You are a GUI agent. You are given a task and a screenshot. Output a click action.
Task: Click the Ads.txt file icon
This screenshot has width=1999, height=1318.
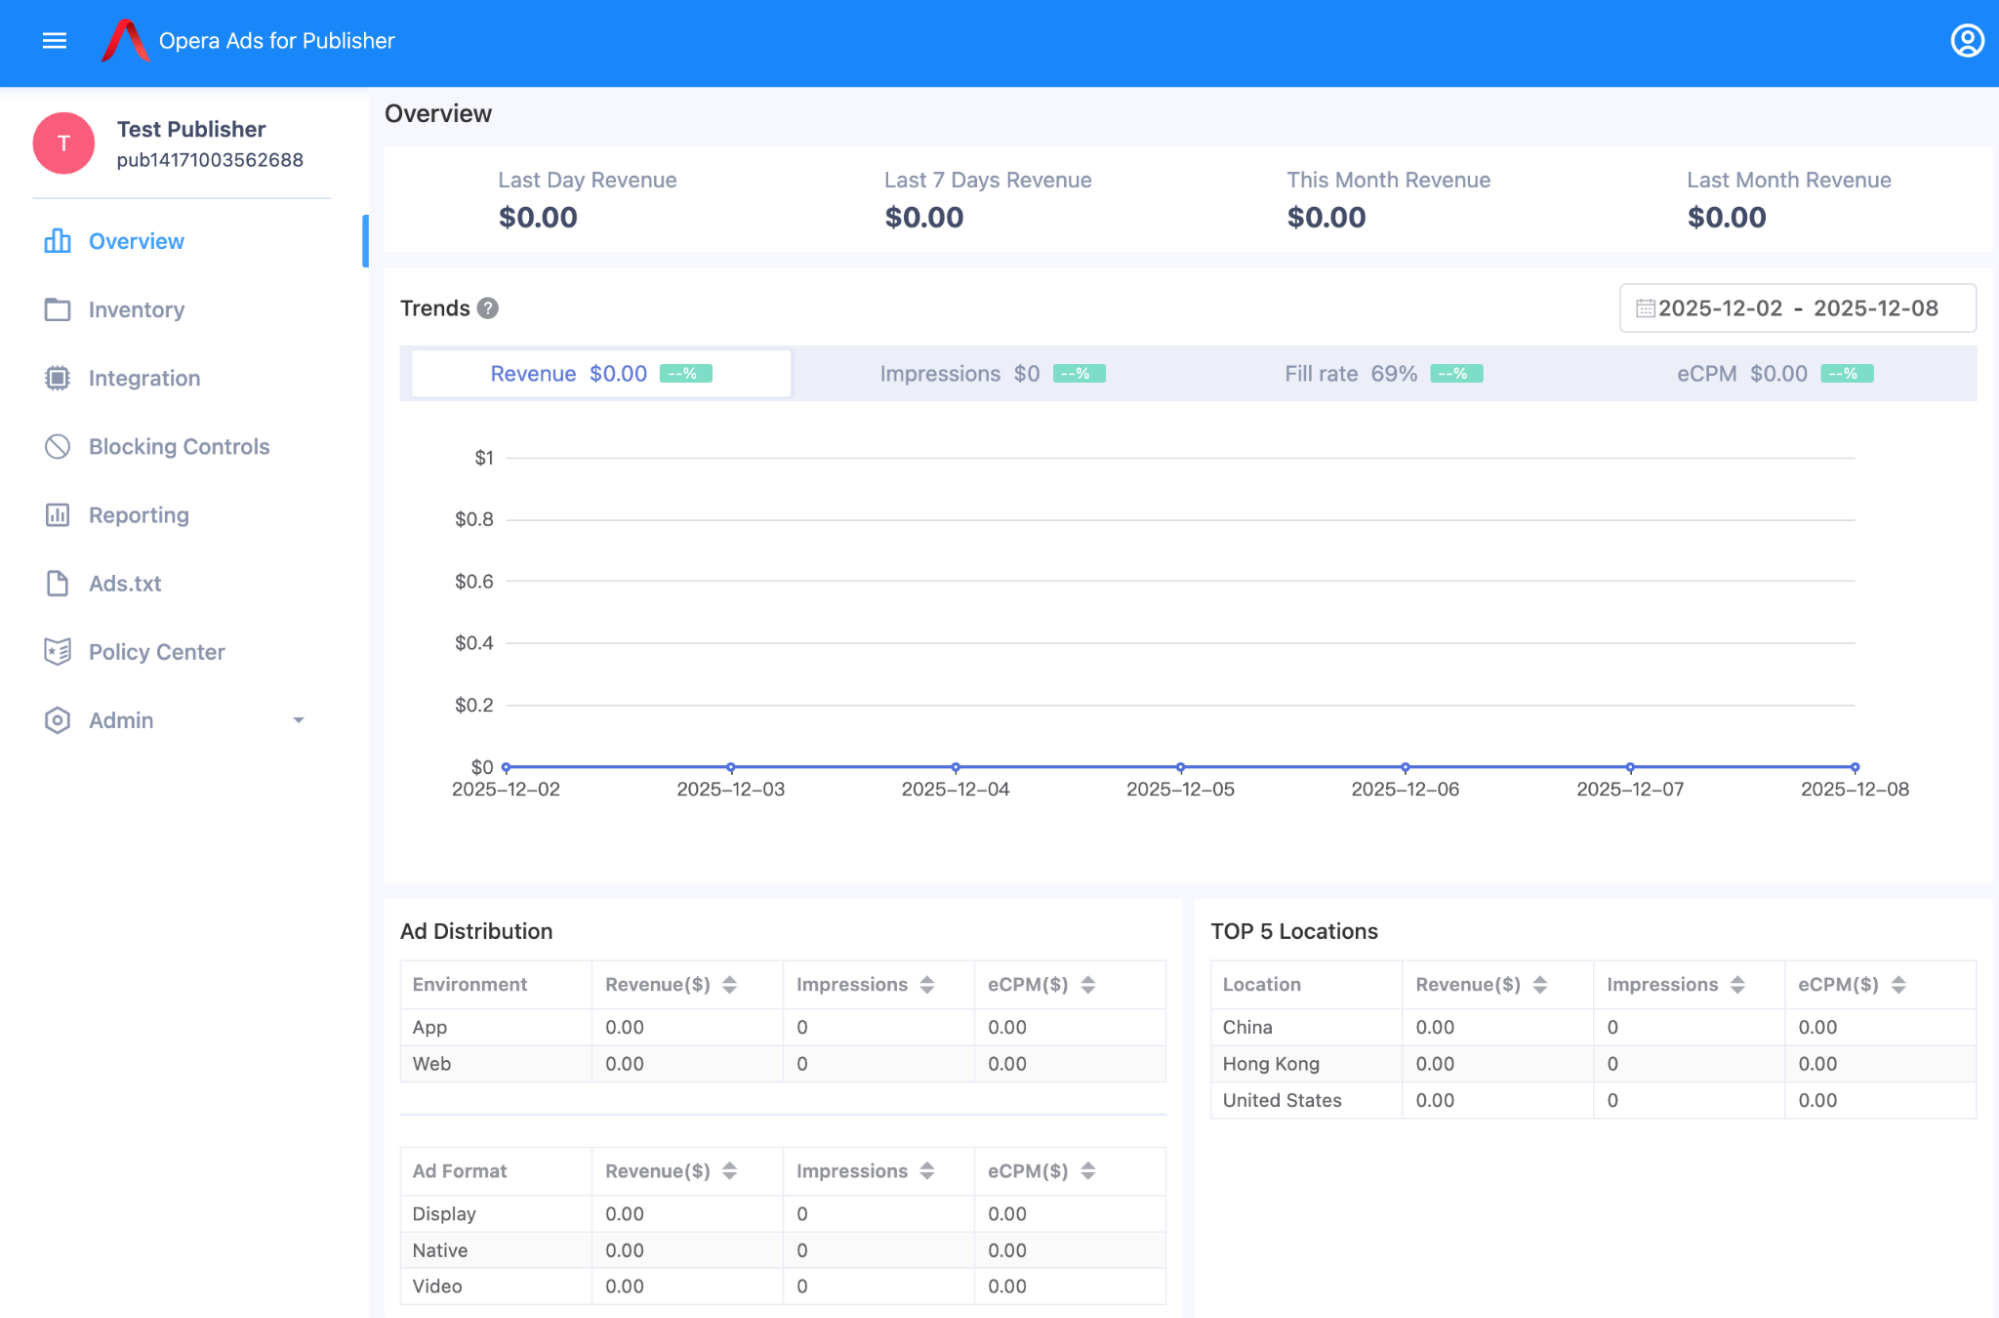click(57, 583)
